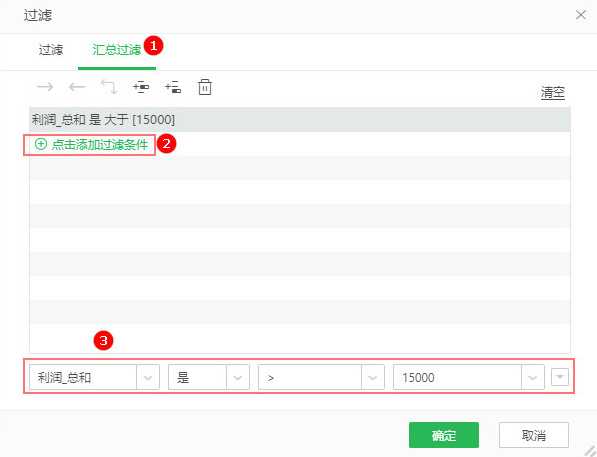Switch to the 过滤 tab
This screenshot has height=457, width=597.
pos(51,50)
